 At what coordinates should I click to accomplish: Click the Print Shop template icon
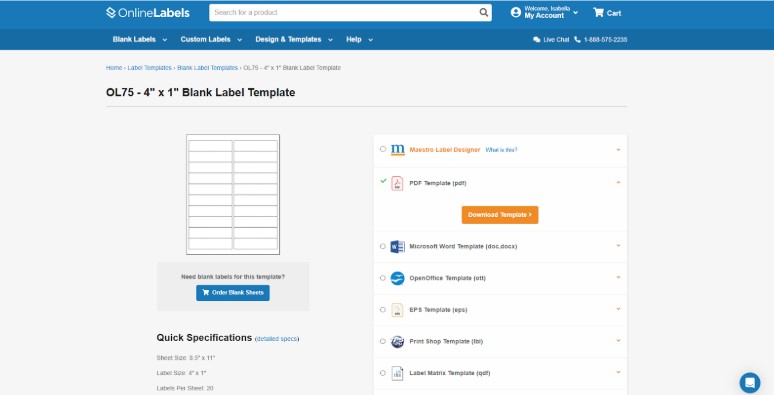coord(397,341)
